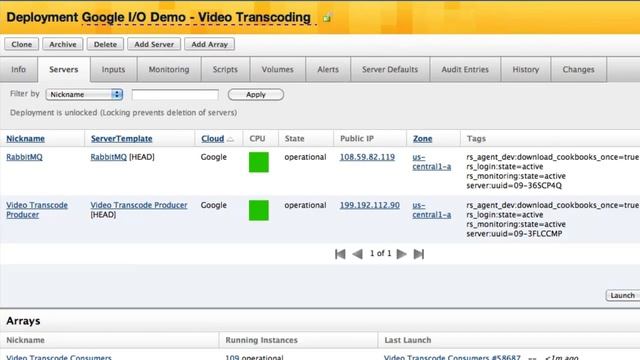Click the deployment lock icon beside title
The width and height of the screenshot is (640, 360).
pyautogui.click(x=327, y=18)
